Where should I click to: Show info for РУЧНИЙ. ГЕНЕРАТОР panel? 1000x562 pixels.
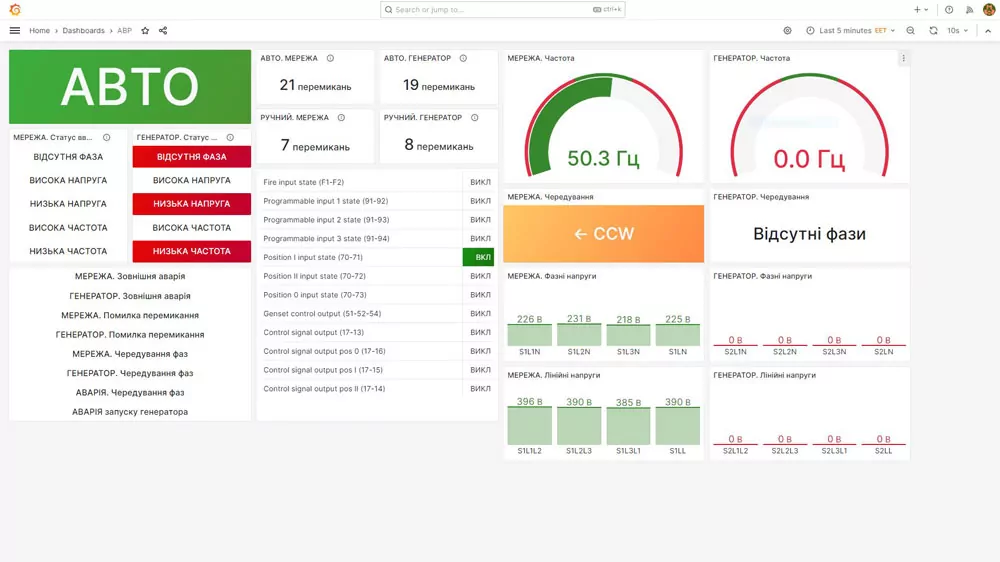[x=474, y=117]
